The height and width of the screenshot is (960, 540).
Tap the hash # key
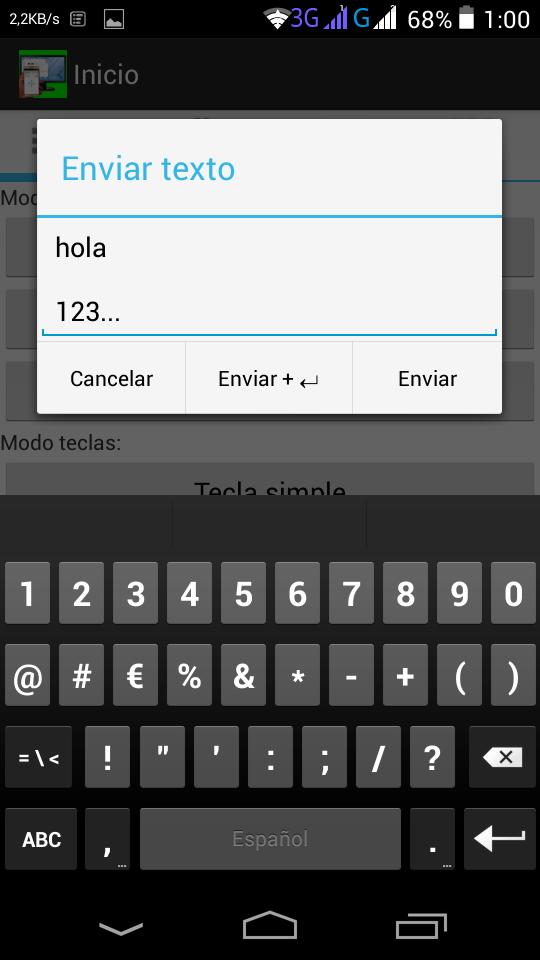[81, 675]
